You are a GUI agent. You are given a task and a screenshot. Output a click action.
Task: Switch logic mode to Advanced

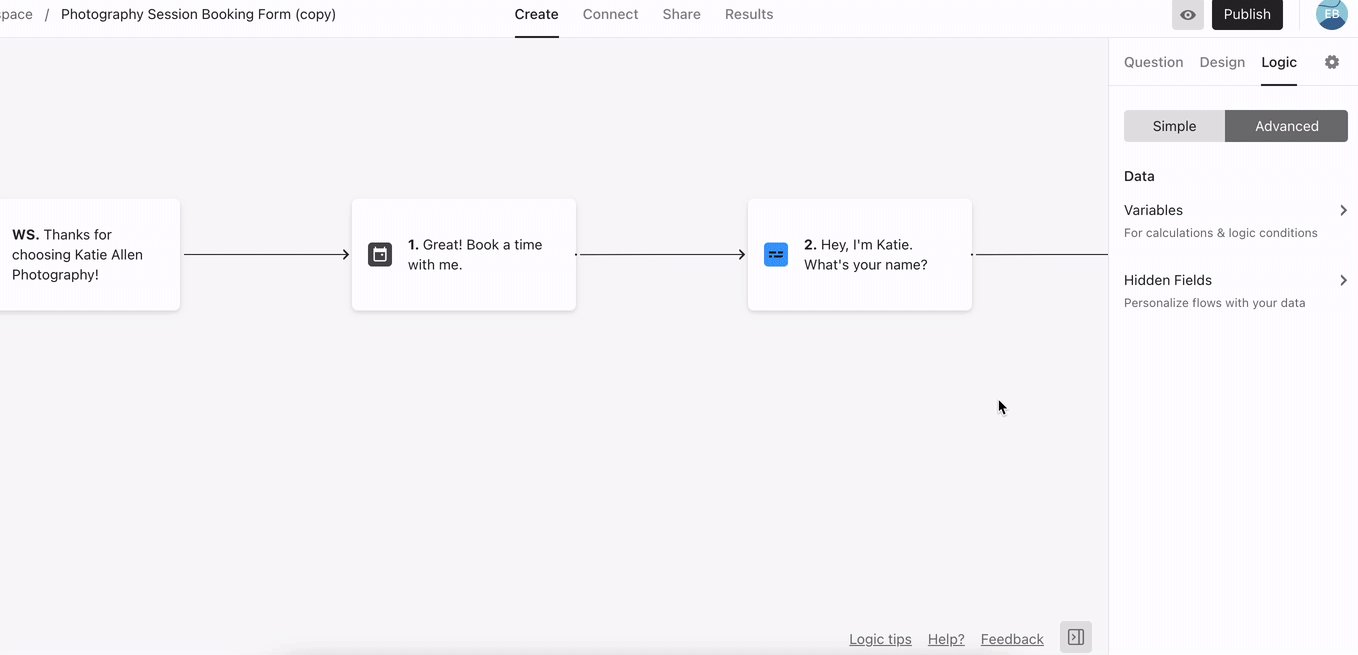coord(1286,126)
